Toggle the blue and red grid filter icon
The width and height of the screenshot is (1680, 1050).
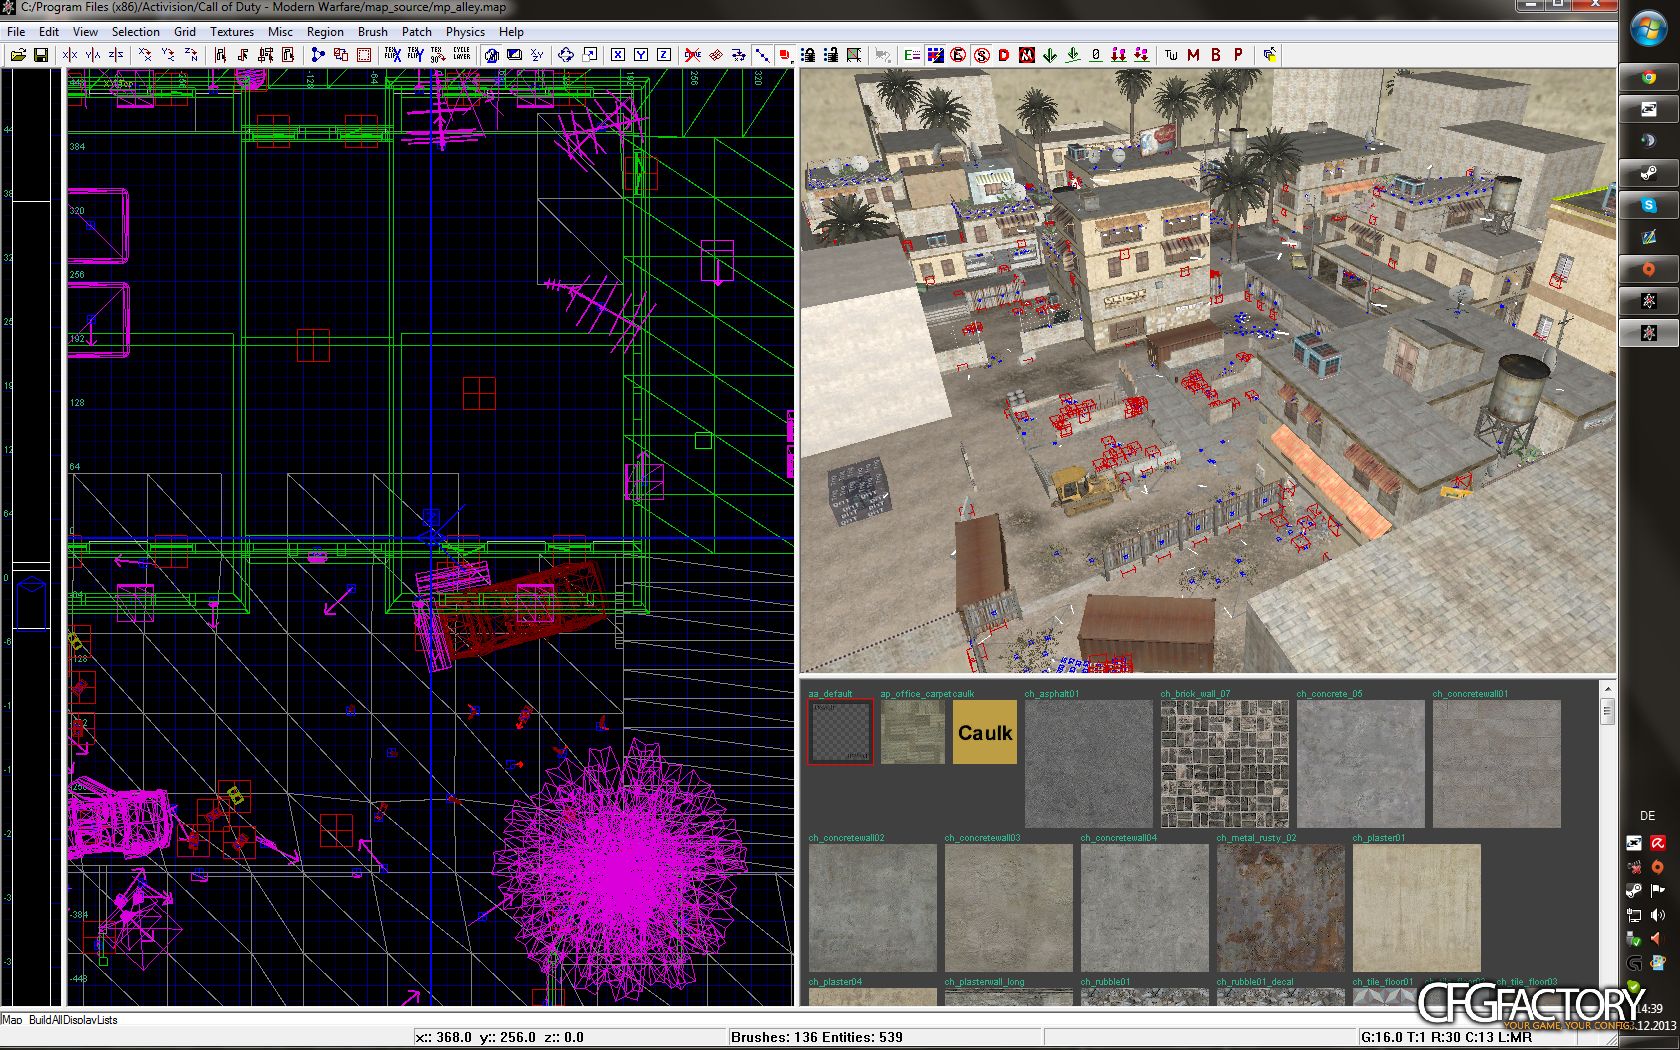pos(935,55)
